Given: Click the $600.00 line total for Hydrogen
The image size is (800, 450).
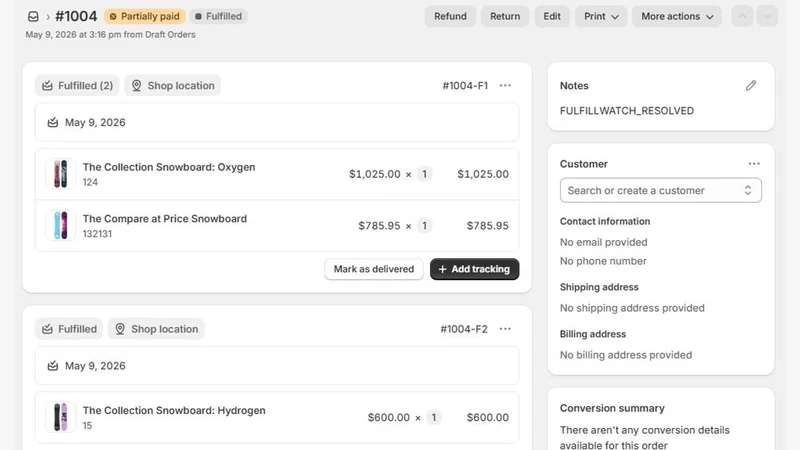Looking at the screenshot, I should tap(487, 417).
